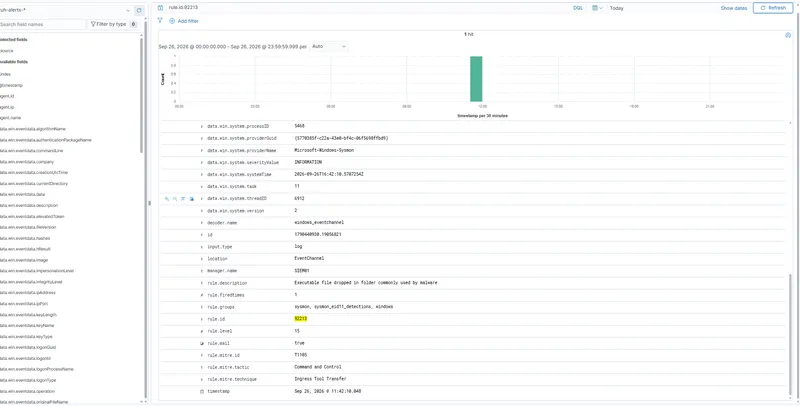
Task: Click the highlighted 92213 rule.id value
Action: tap(301, 319)
